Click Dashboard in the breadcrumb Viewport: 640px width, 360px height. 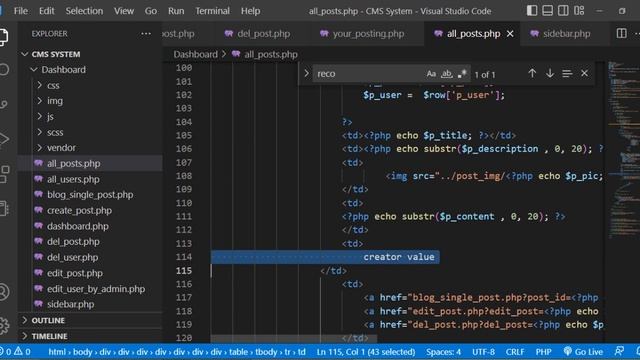click(196, 54)
